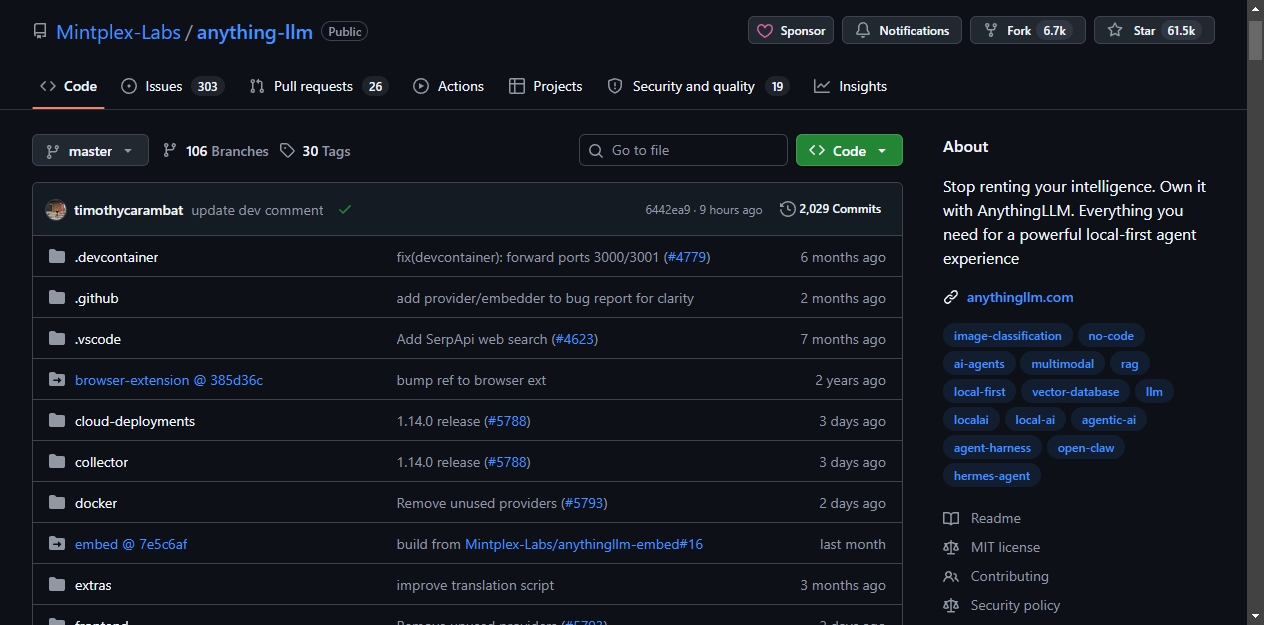Click the Readme book icon
The height and width of the screenshot is (625, 1264).
coord(951,518)
